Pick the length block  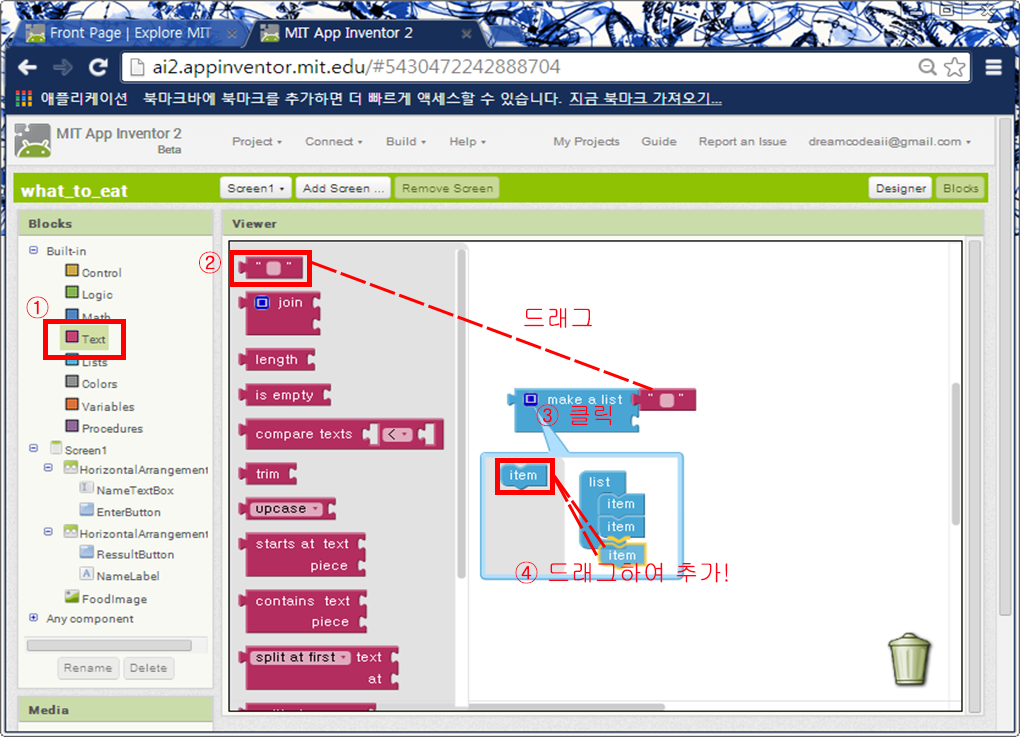click(x=277, y=360)
